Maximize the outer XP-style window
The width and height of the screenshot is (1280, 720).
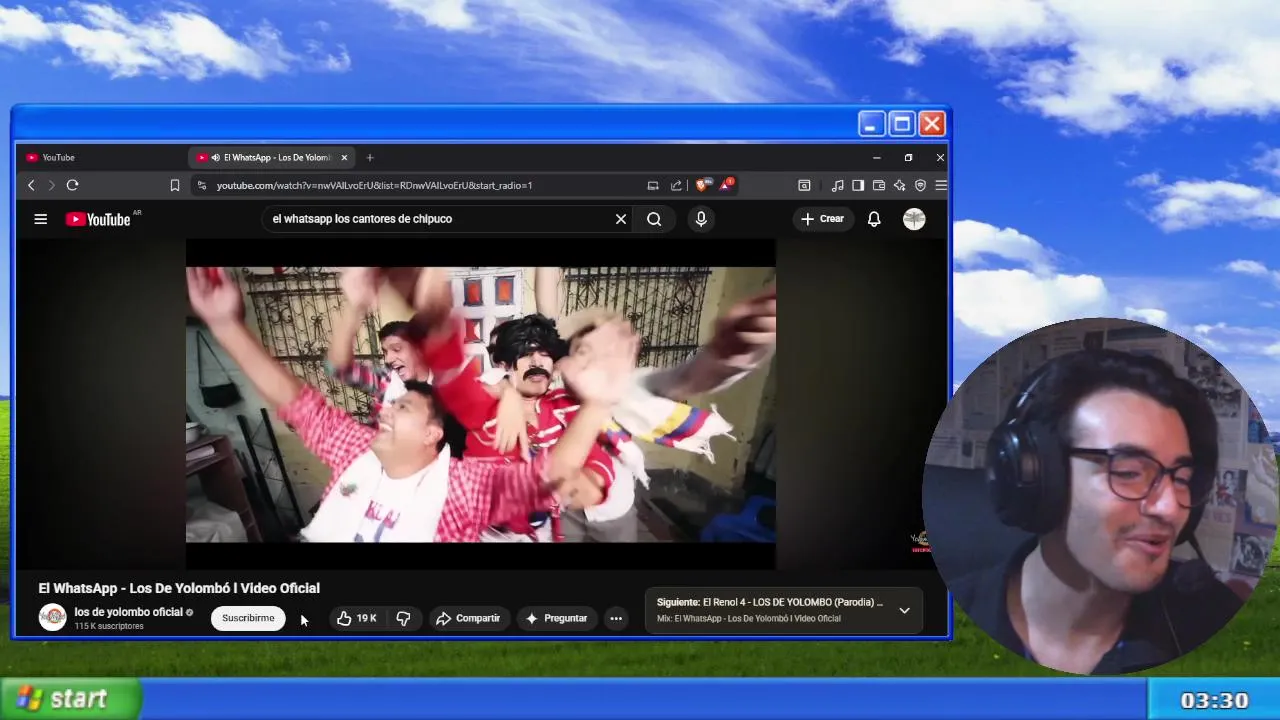901,124
